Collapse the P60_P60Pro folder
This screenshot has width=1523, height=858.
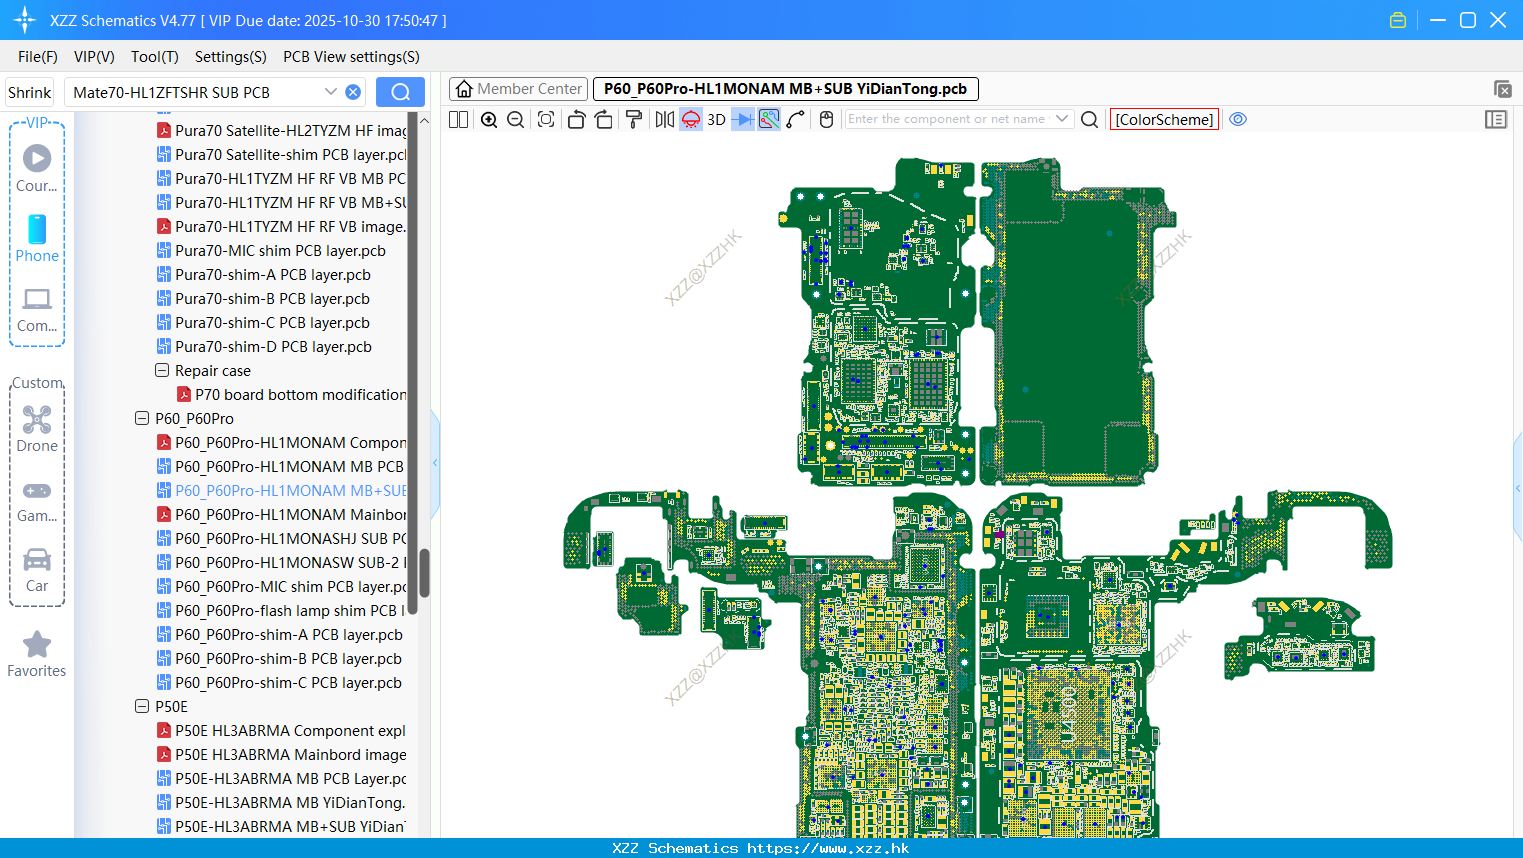coord(142,418)
